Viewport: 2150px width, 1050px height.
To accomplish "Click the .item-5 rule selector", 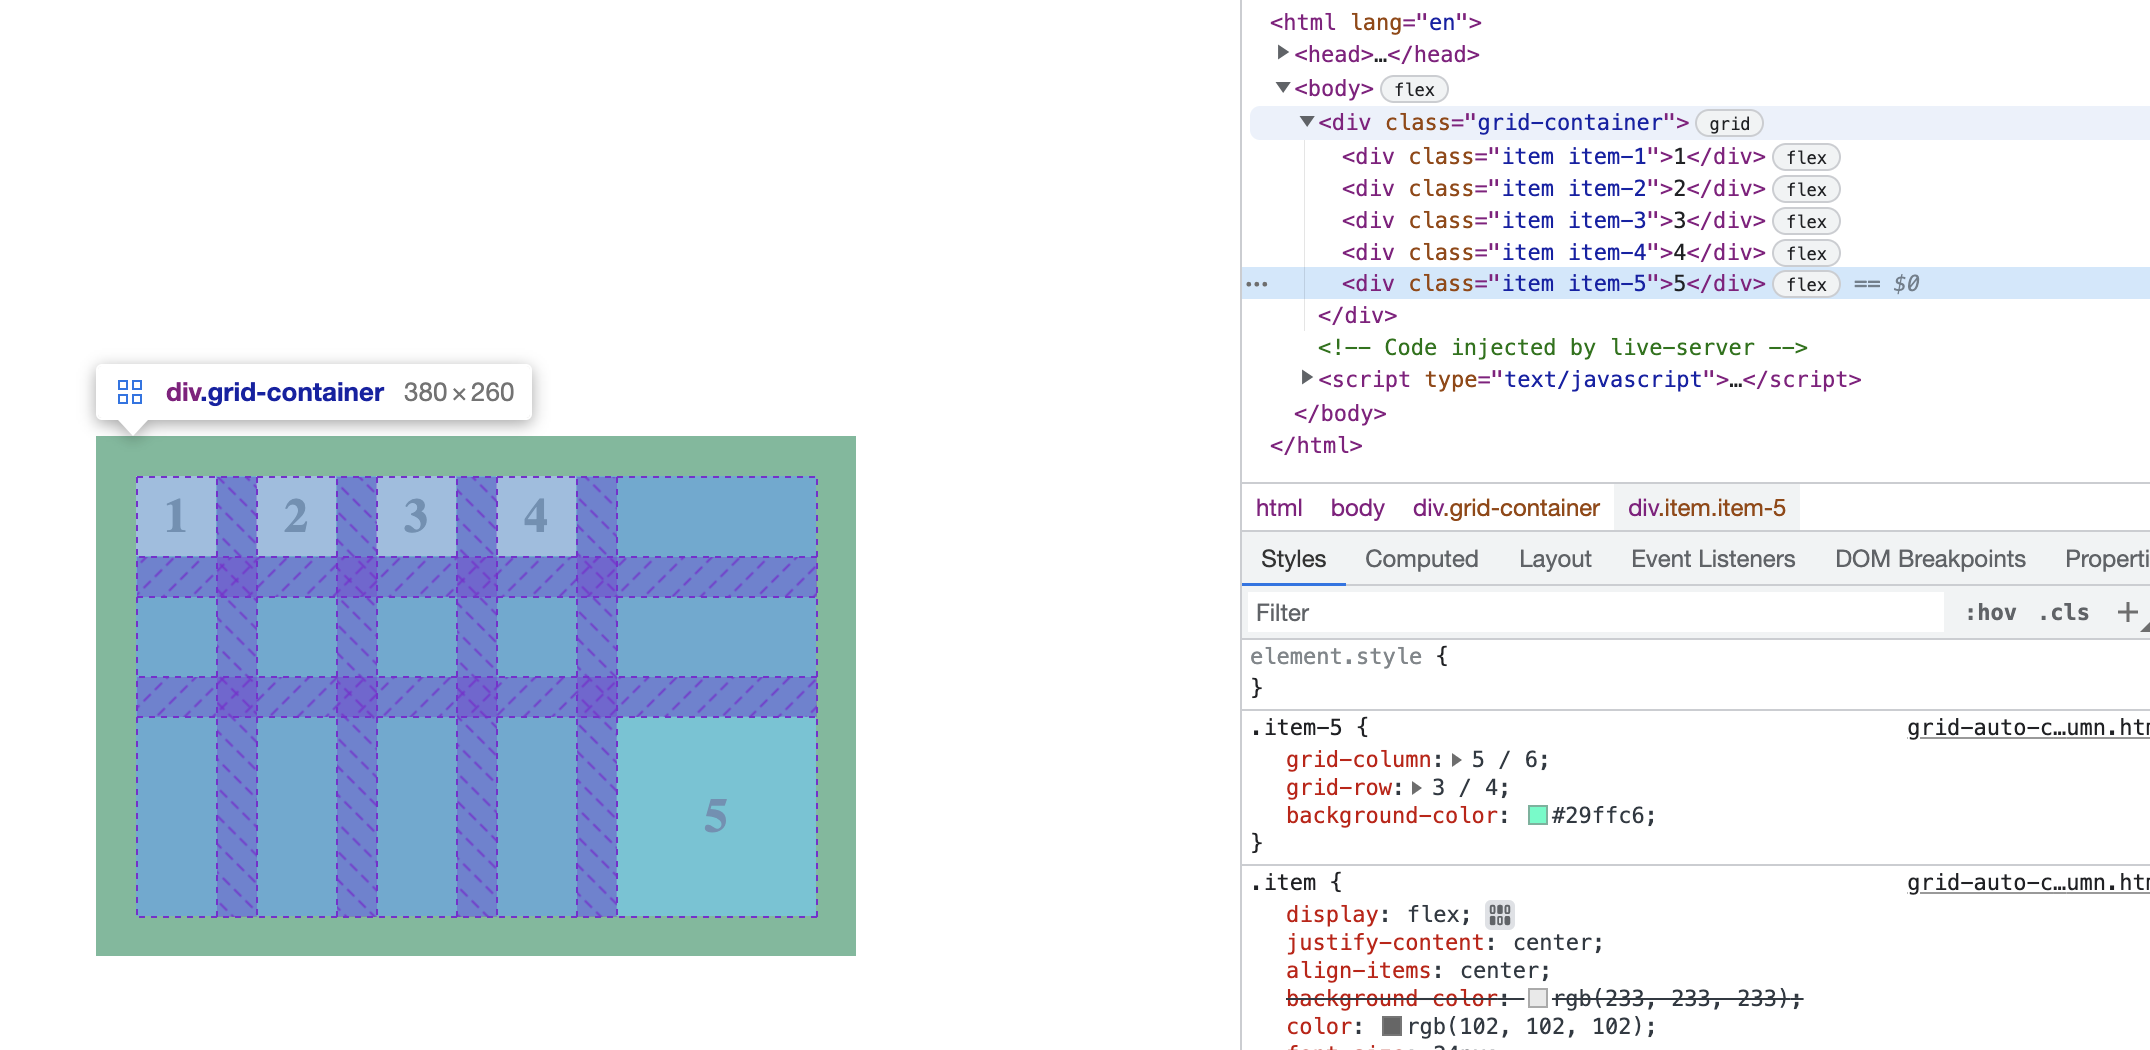I will click(1295, 727).
